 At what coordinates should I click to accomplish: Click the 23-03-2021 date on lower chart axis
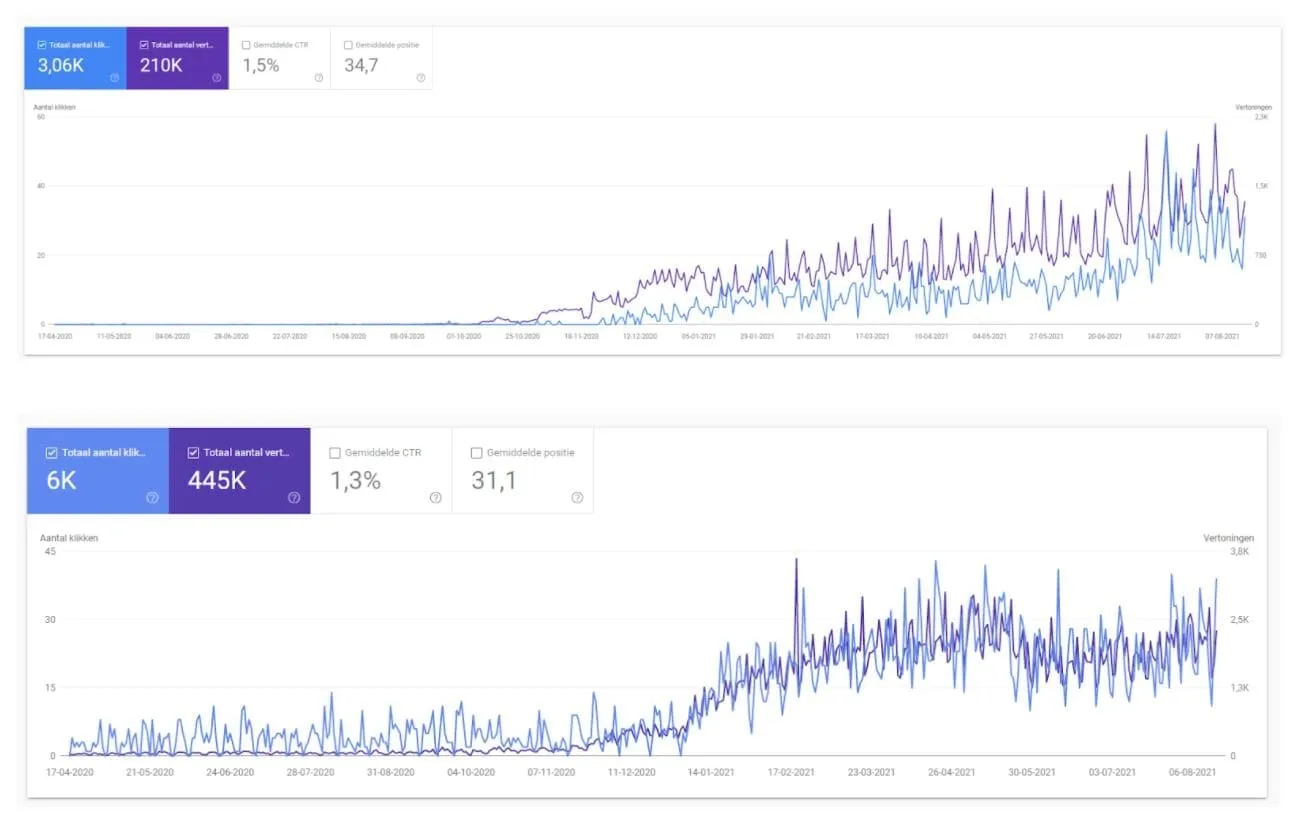pos(870,772)
